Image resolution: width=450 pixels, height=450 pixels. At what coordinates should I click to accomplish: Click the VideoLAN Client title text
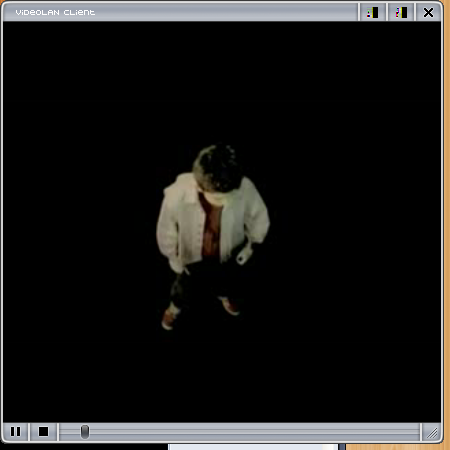click(x=55, y=13)
